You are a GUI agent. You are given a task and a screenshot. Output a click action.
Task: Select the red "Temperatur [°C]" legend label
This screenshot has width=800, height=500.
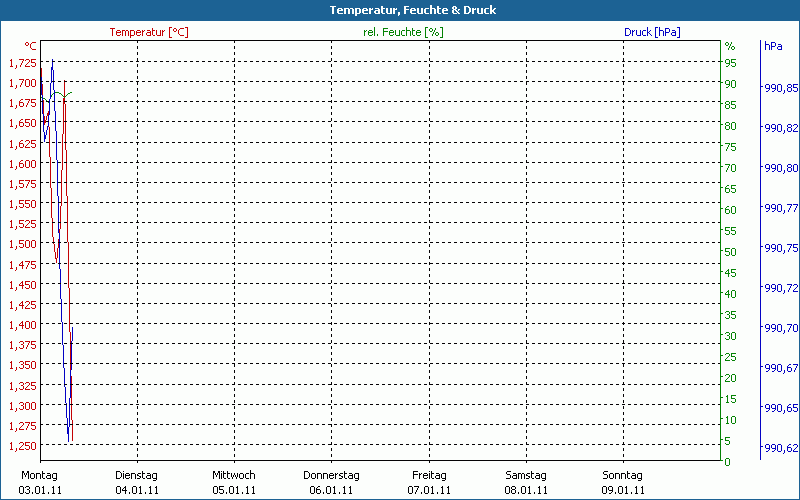(x=149, y=32)
